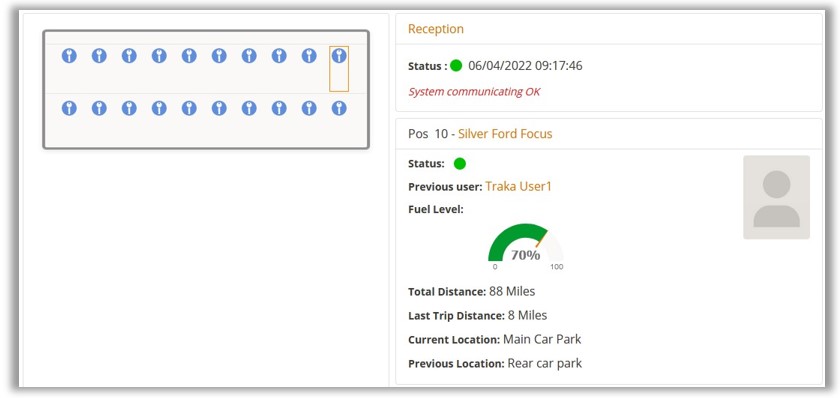The width and height of the screenshot is (840, 398).
Task: Click the green Pos 10 status dot
Action: [460, 164]
